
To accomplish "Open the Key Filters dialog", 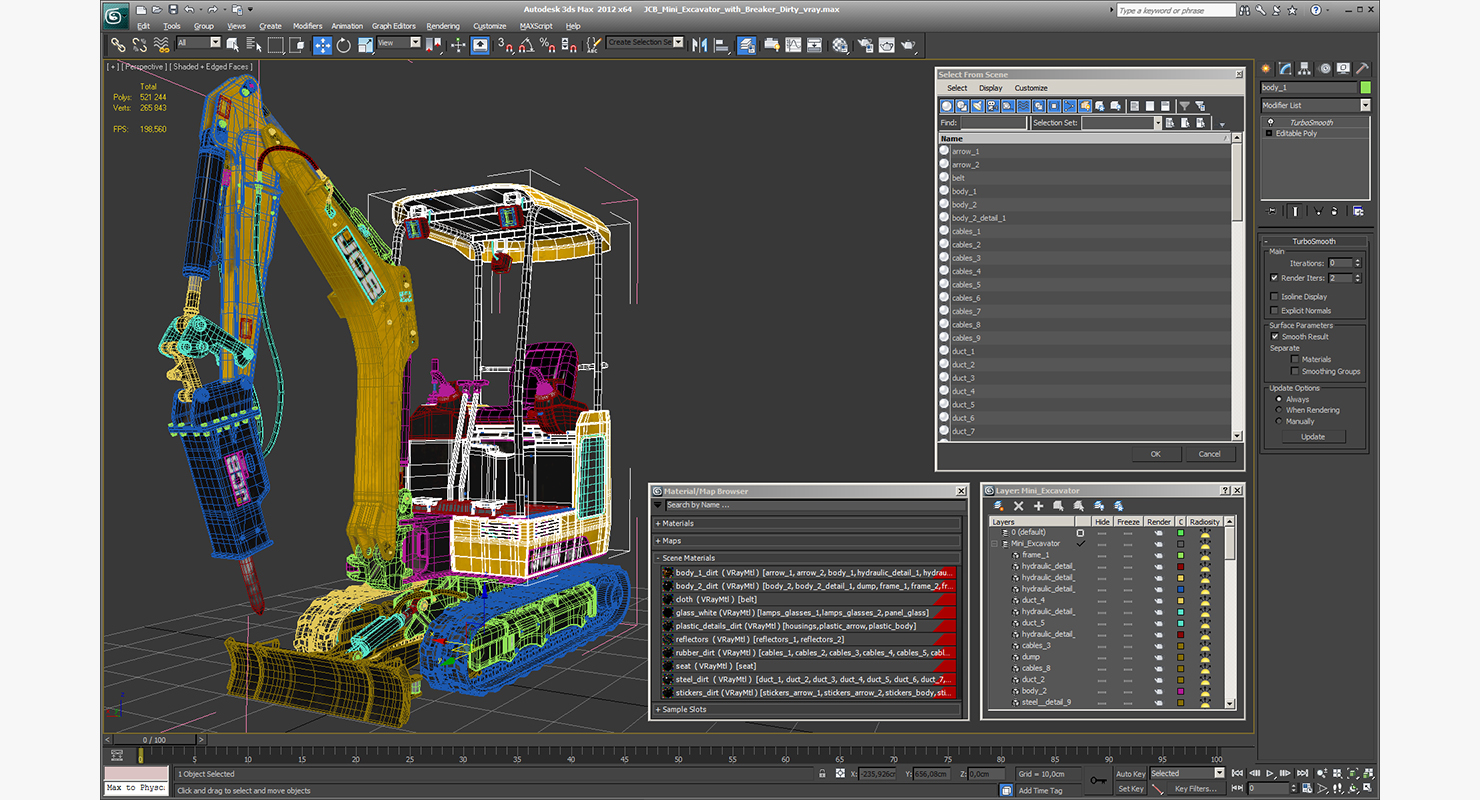I will click(x=1195, y=789).
